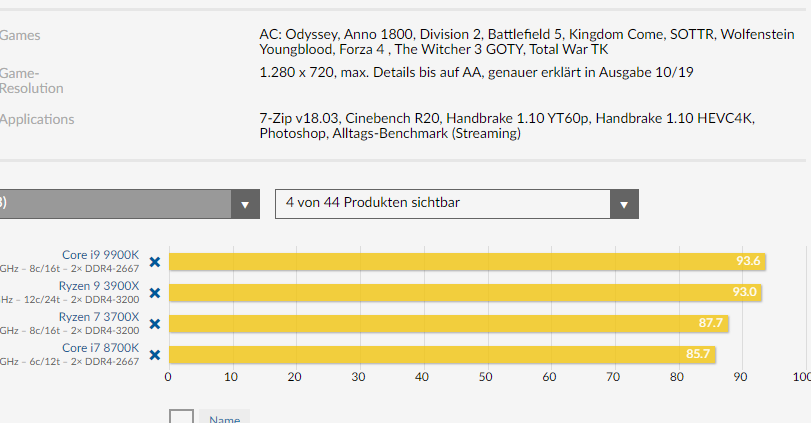The image size is (811, 423).
Task: Open the Ryzen 7 3700X product link
Action: [99, 317]
